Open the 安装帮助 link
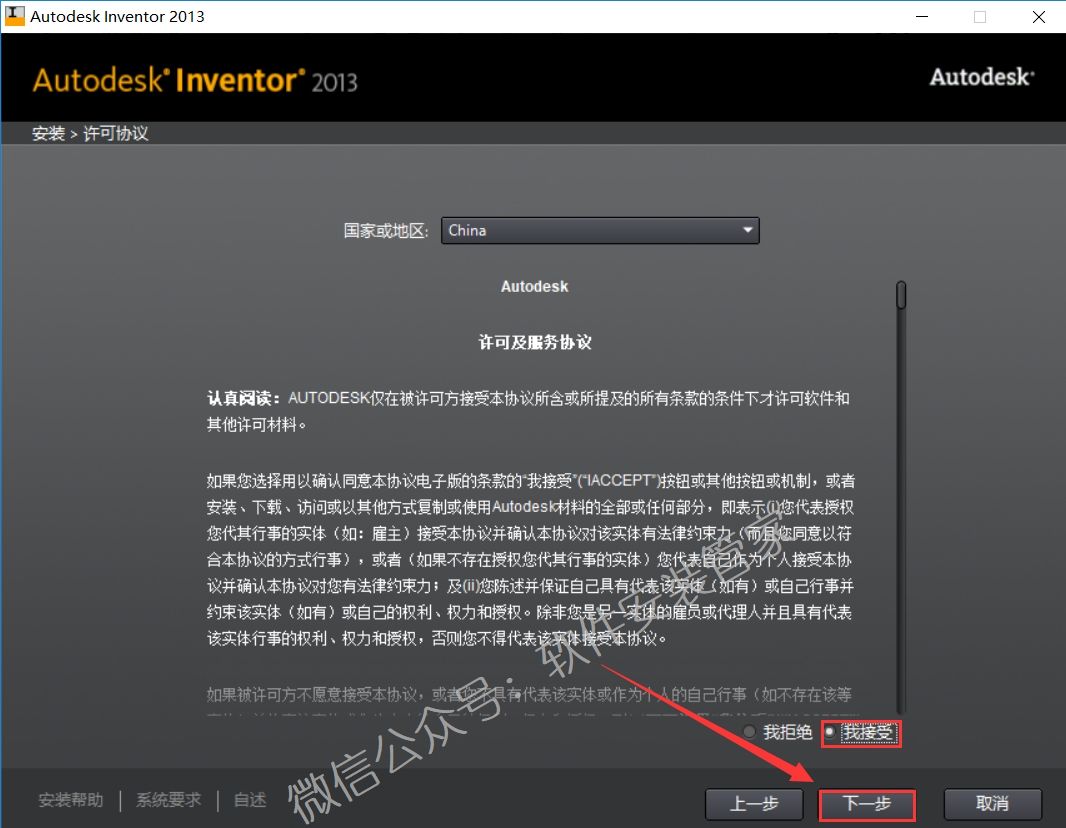This screenshot has width=1066, height=828. [x=70, y=800]
